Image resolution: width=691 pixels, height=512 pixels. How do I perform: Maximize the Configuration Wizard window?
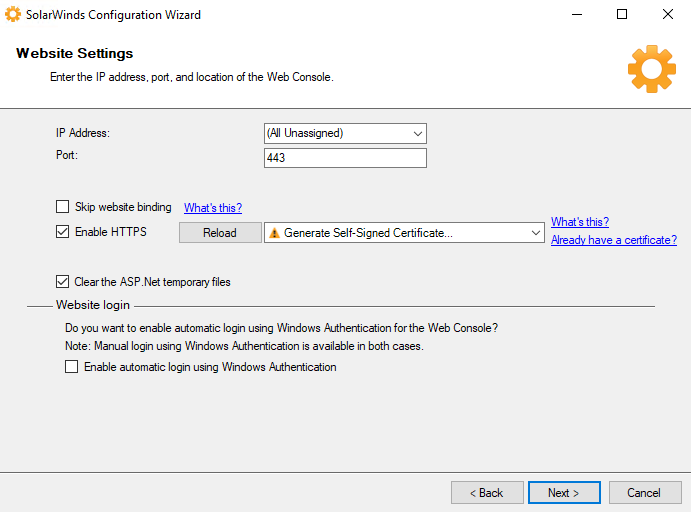(622, 15)
